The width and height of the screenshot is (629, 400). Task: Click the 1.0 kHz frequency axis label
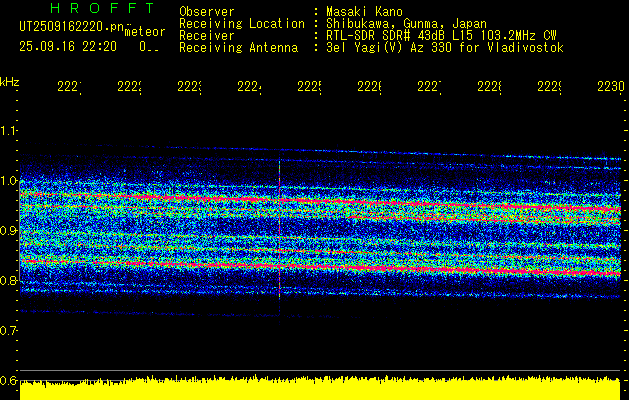(9, 181)
